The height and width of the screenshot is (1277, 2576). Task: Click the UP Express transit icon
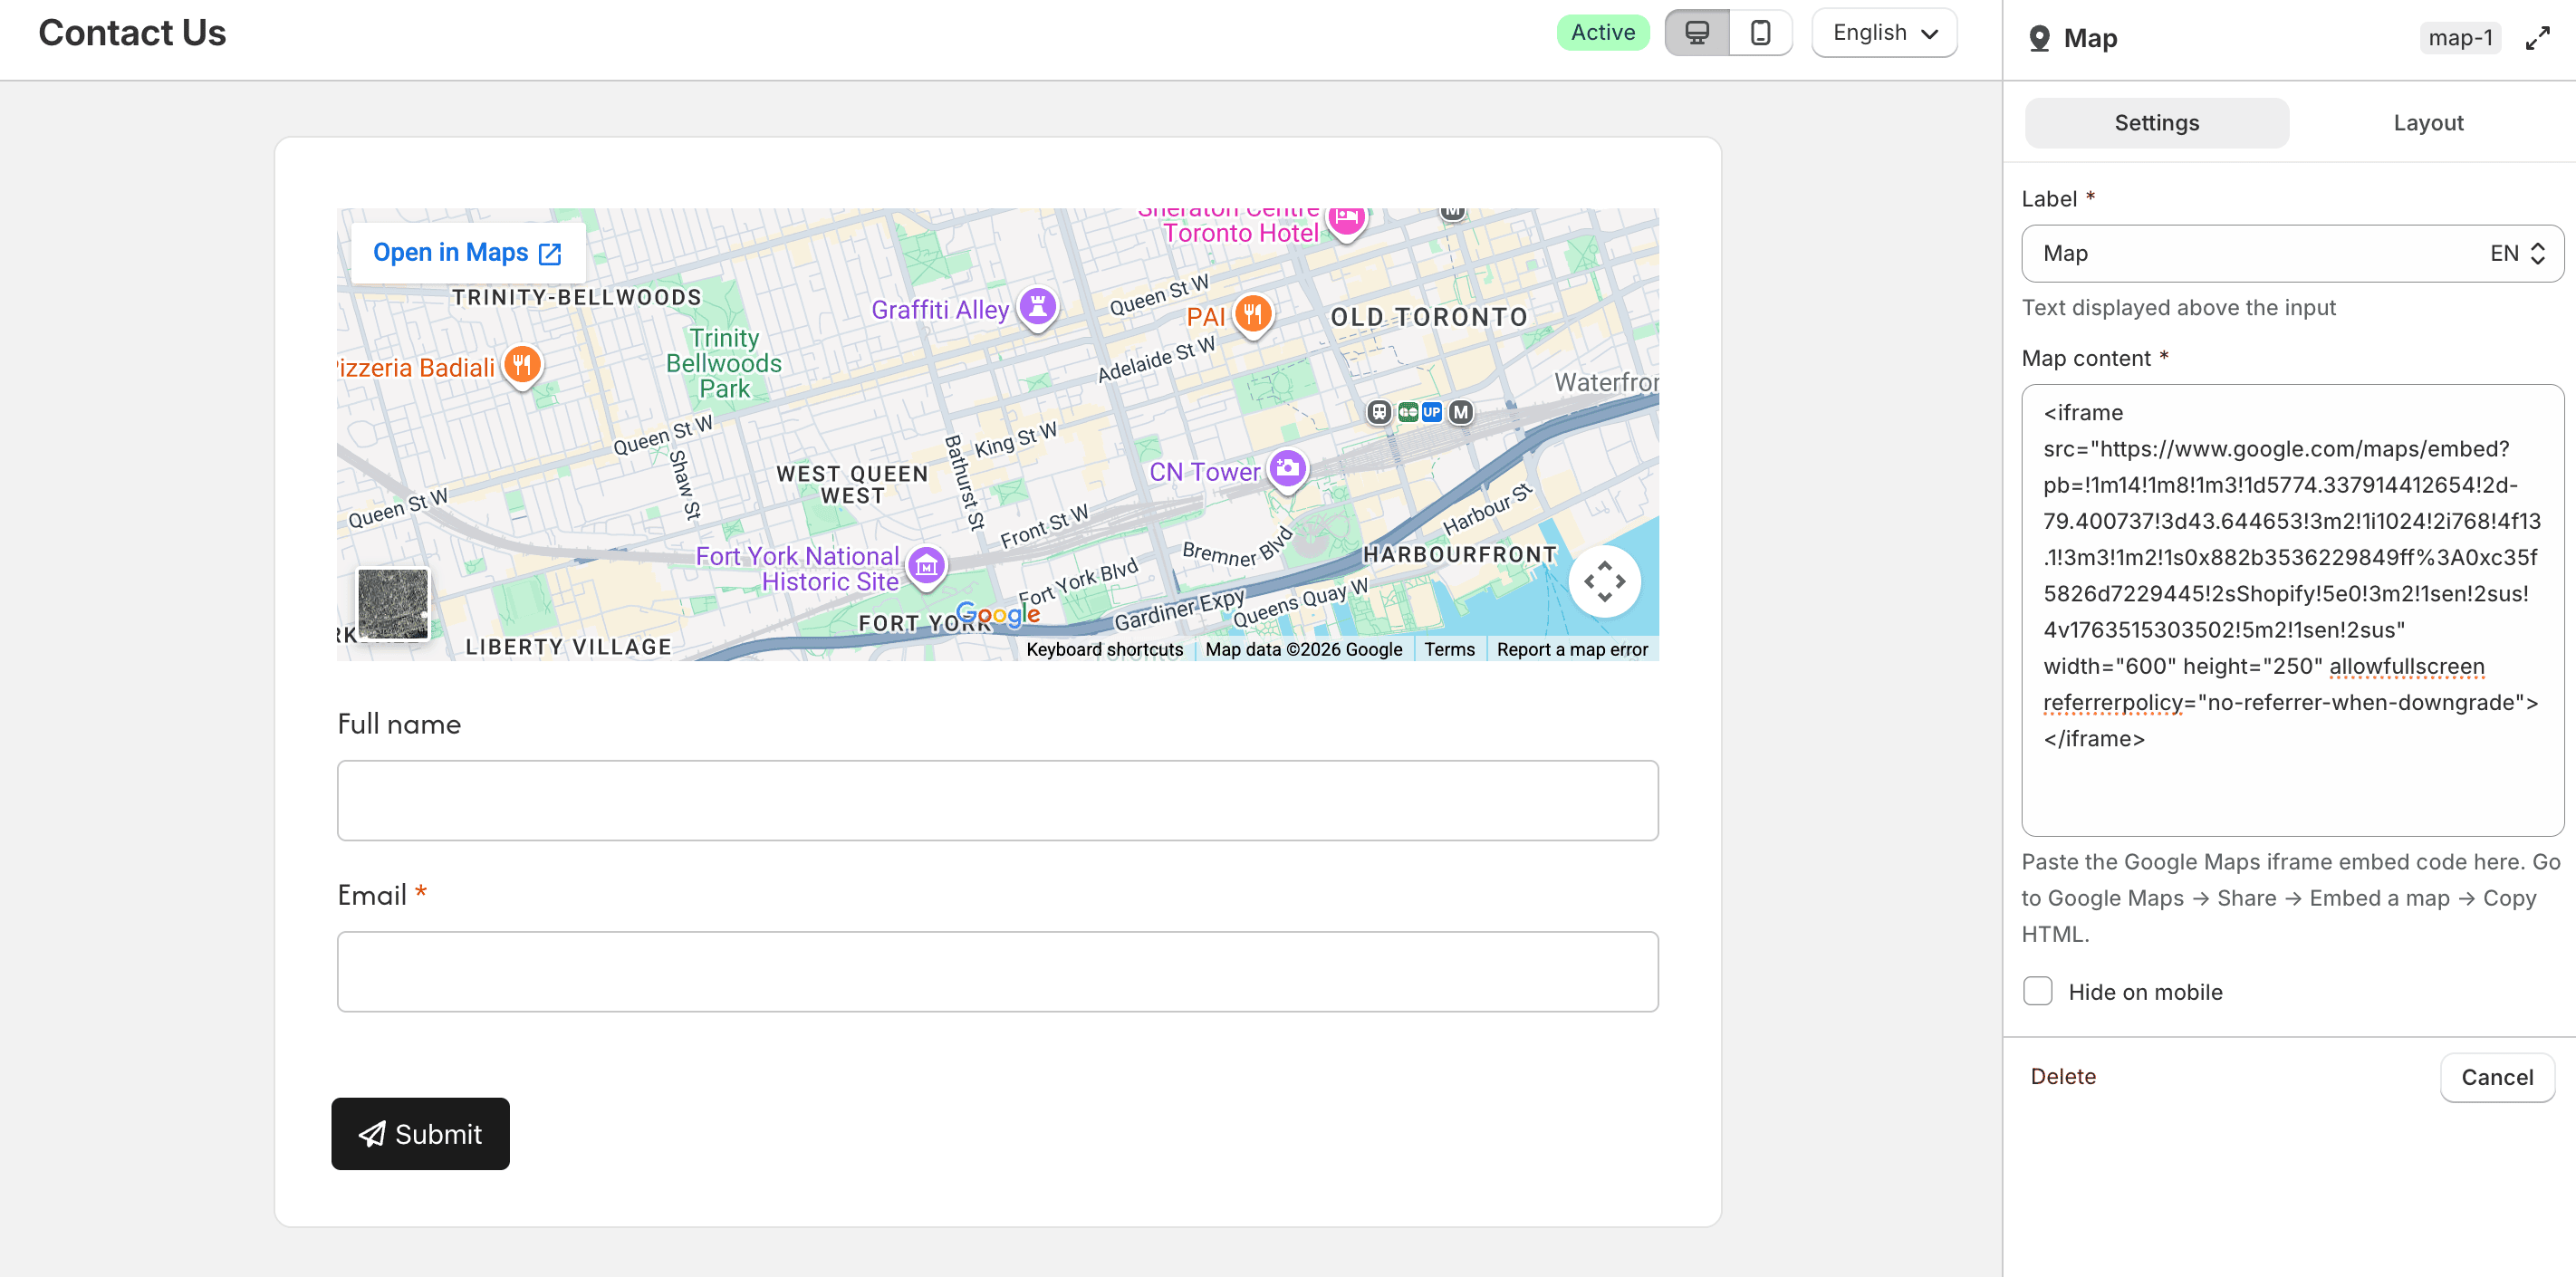coord(1432,412)
